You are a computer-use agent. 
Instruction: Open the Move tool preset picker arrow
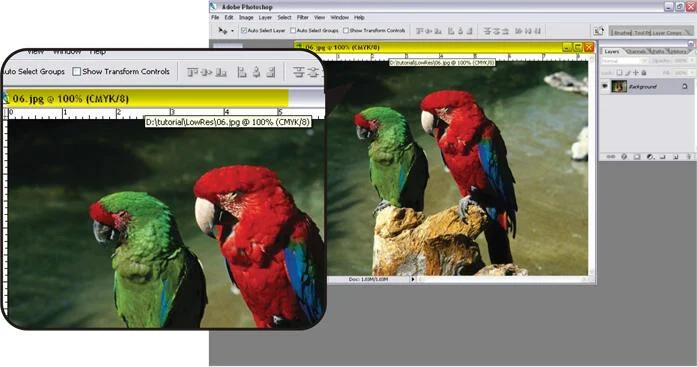click(232, 31)
